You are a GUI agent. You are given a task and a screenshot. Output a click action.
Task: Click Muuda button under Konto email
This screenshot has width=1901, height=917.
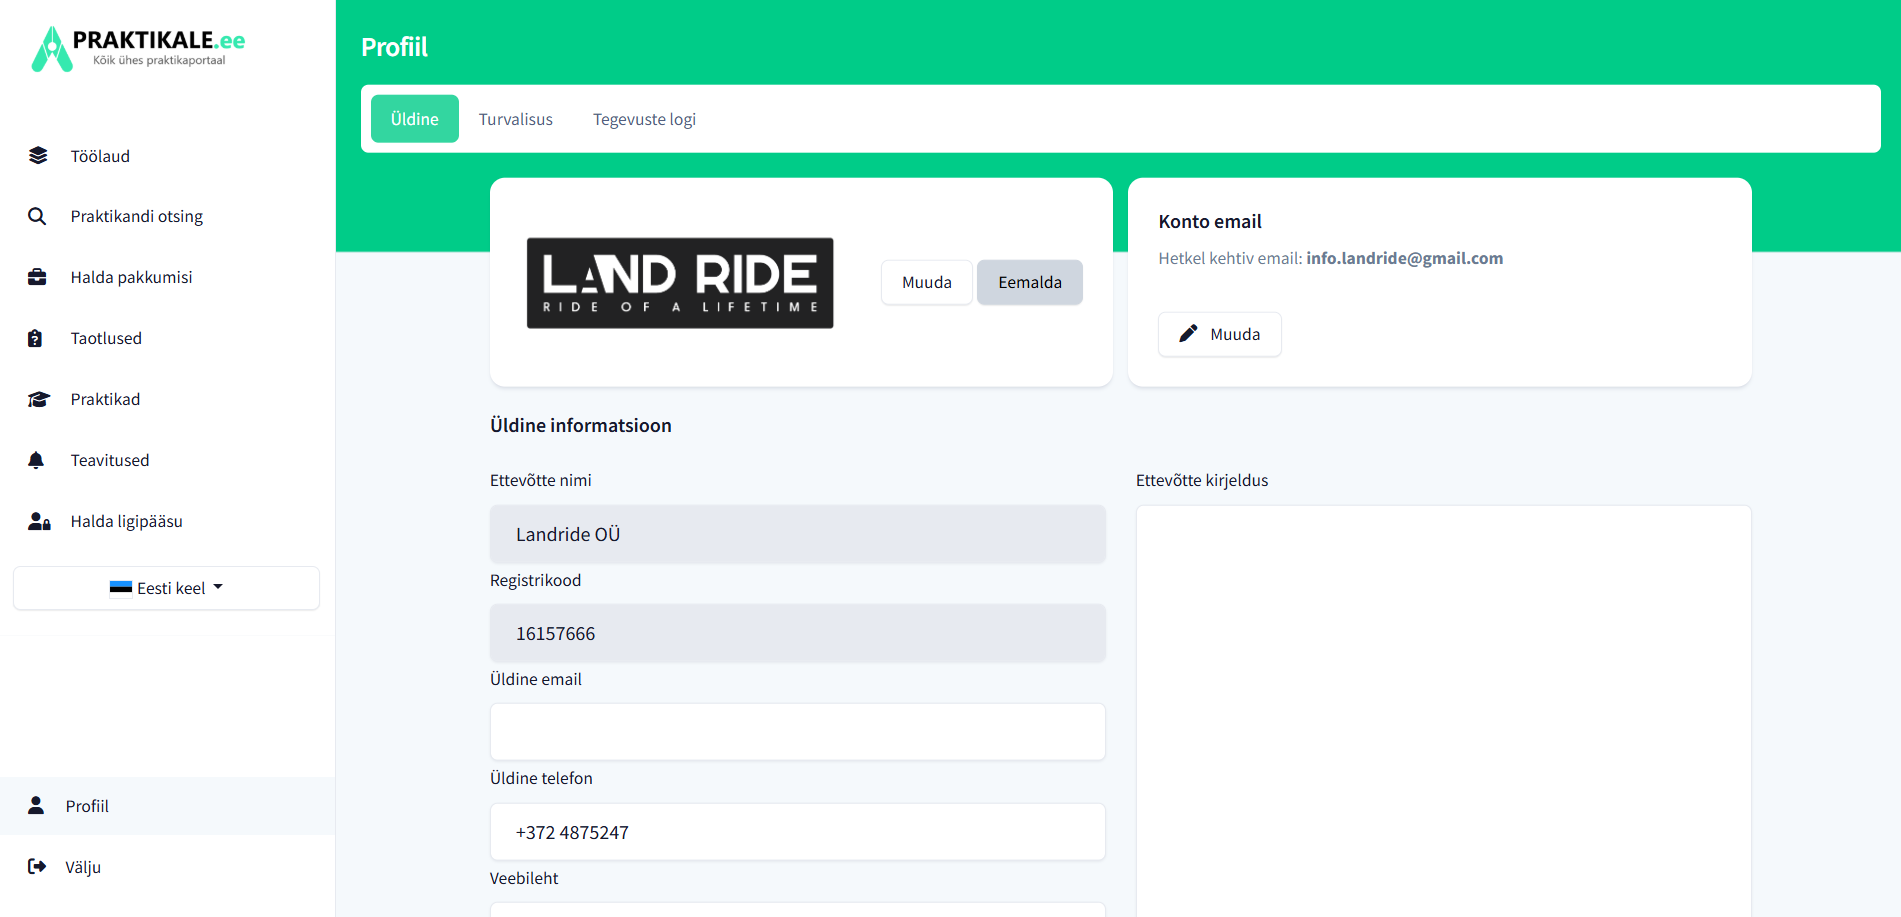[1219, 334]
